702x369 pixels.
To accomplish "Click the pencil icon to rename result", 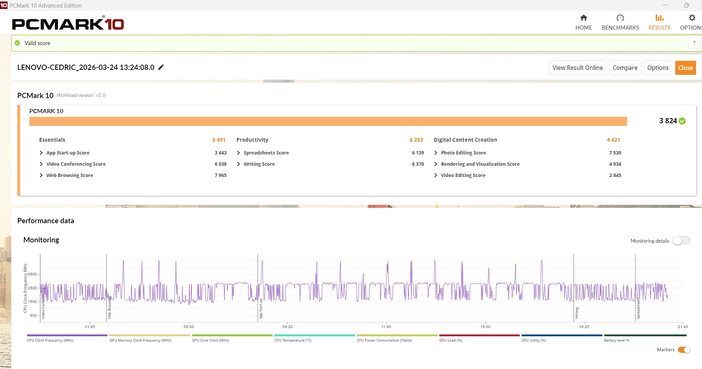I will tap(161, 67).
